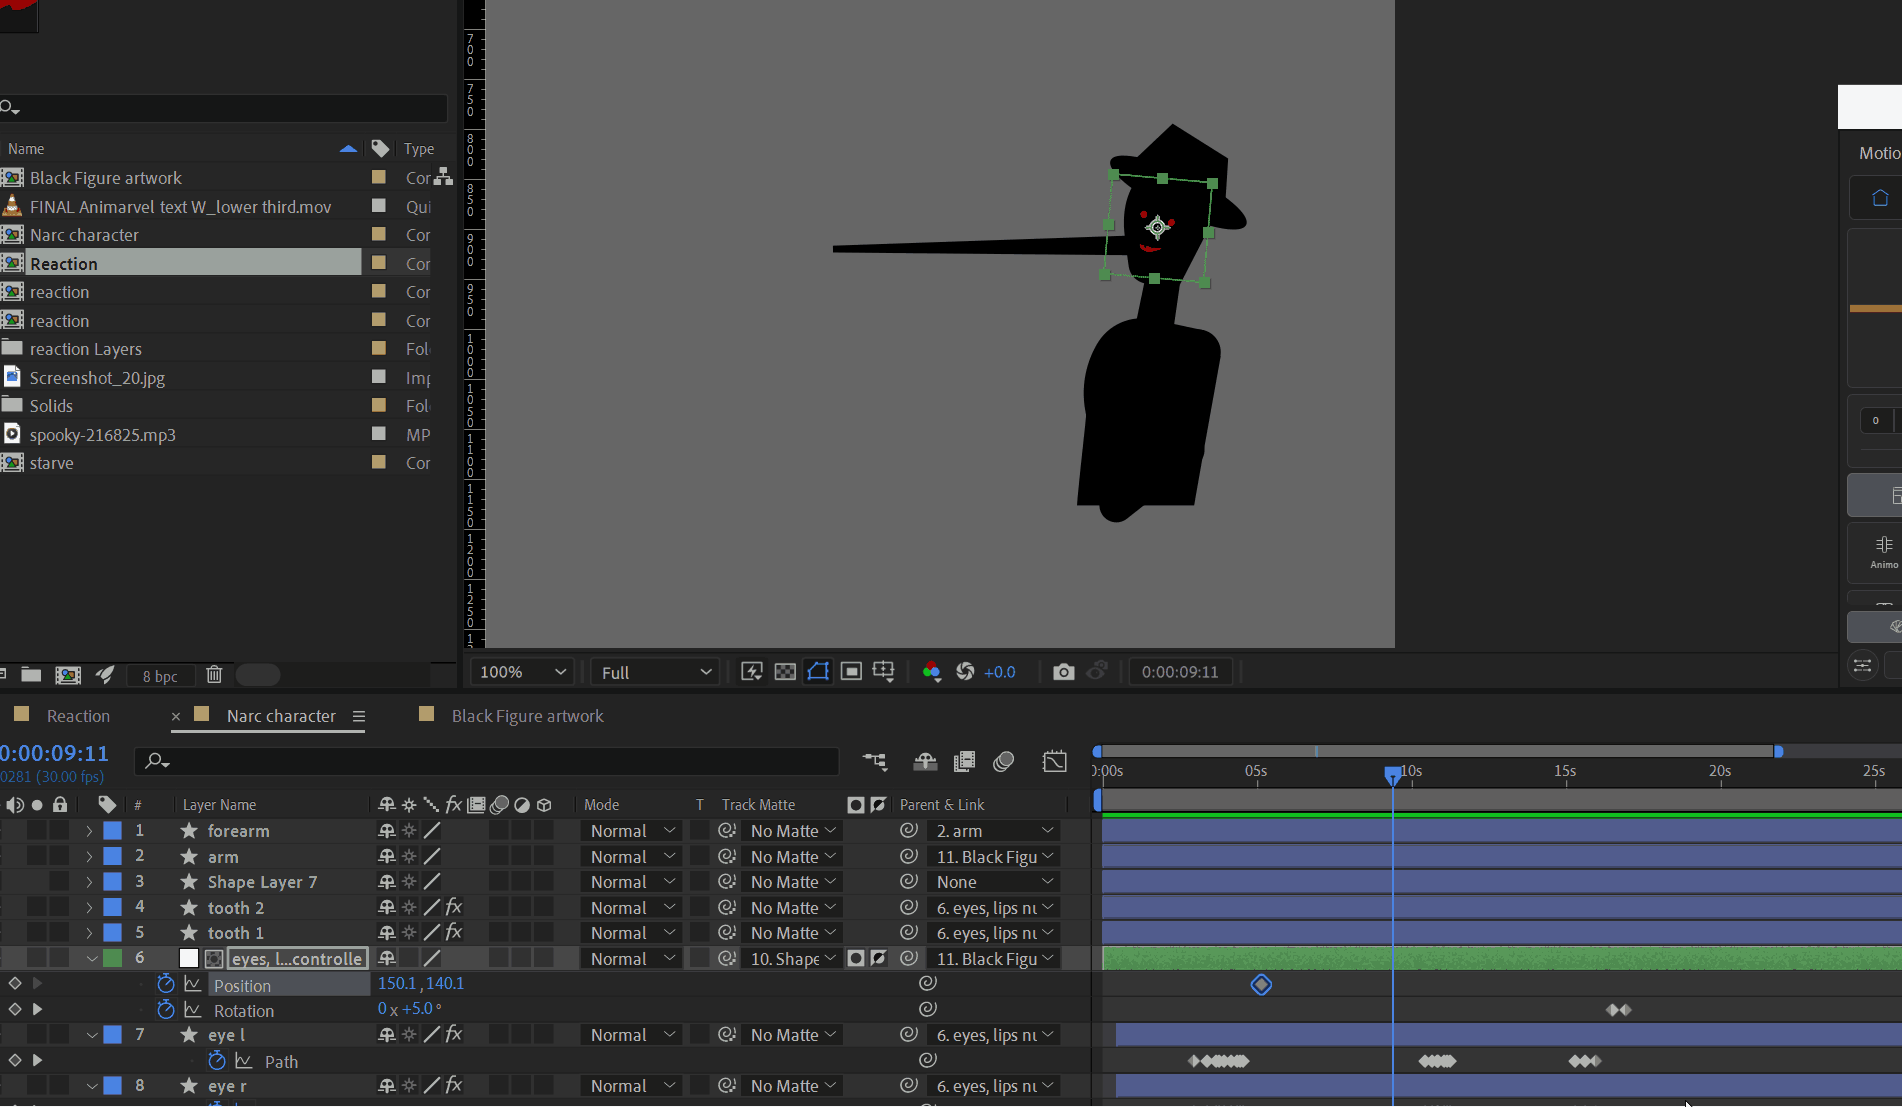The height and width of the screenshot is (1107, 1902).
Task: Take a snapshot with the camera icon
Action: (x=1064, y=672)
